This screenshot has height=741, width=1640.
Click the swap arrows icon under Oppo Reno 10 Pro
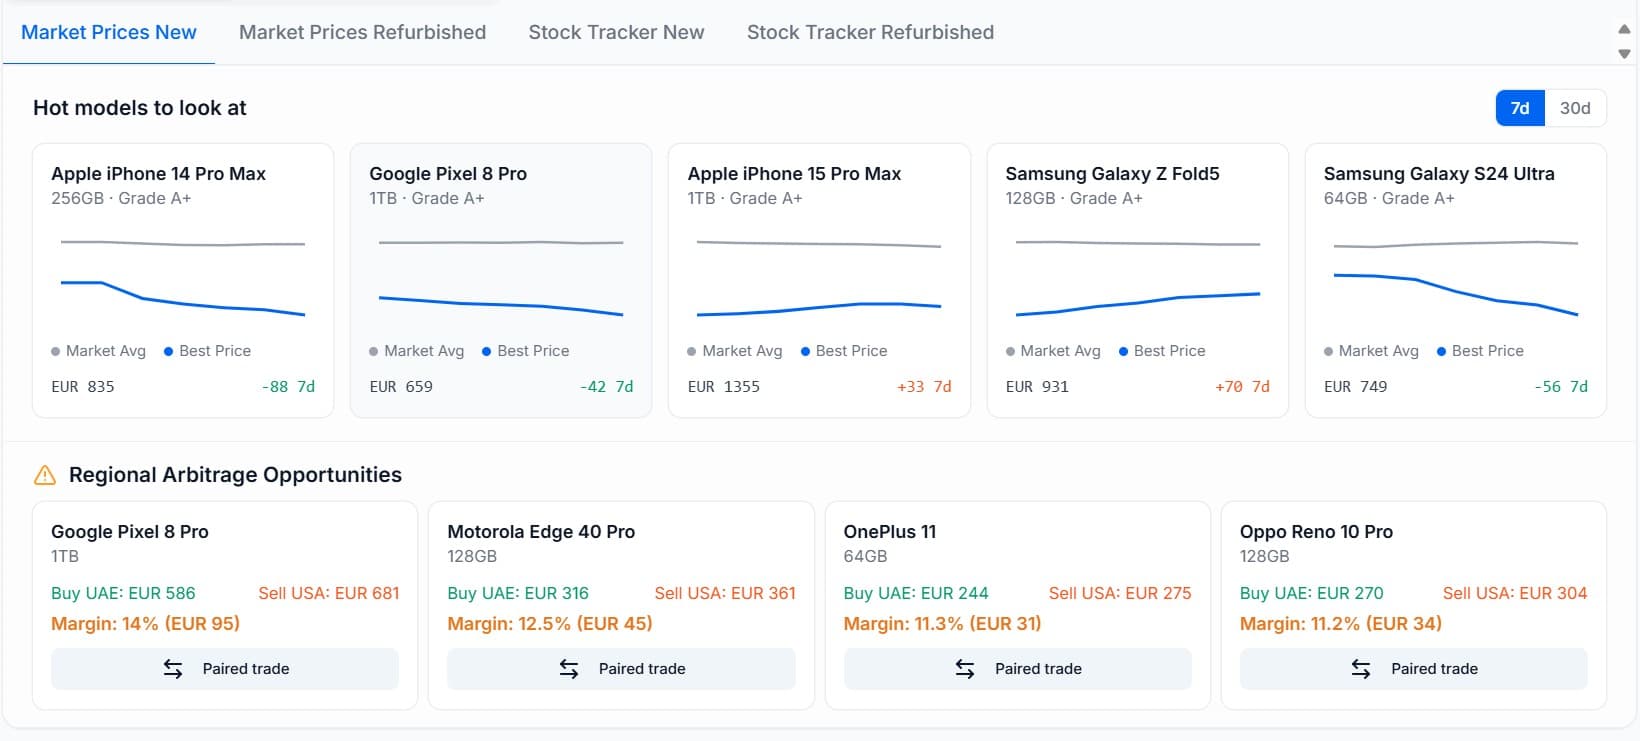coord(1361,669)
